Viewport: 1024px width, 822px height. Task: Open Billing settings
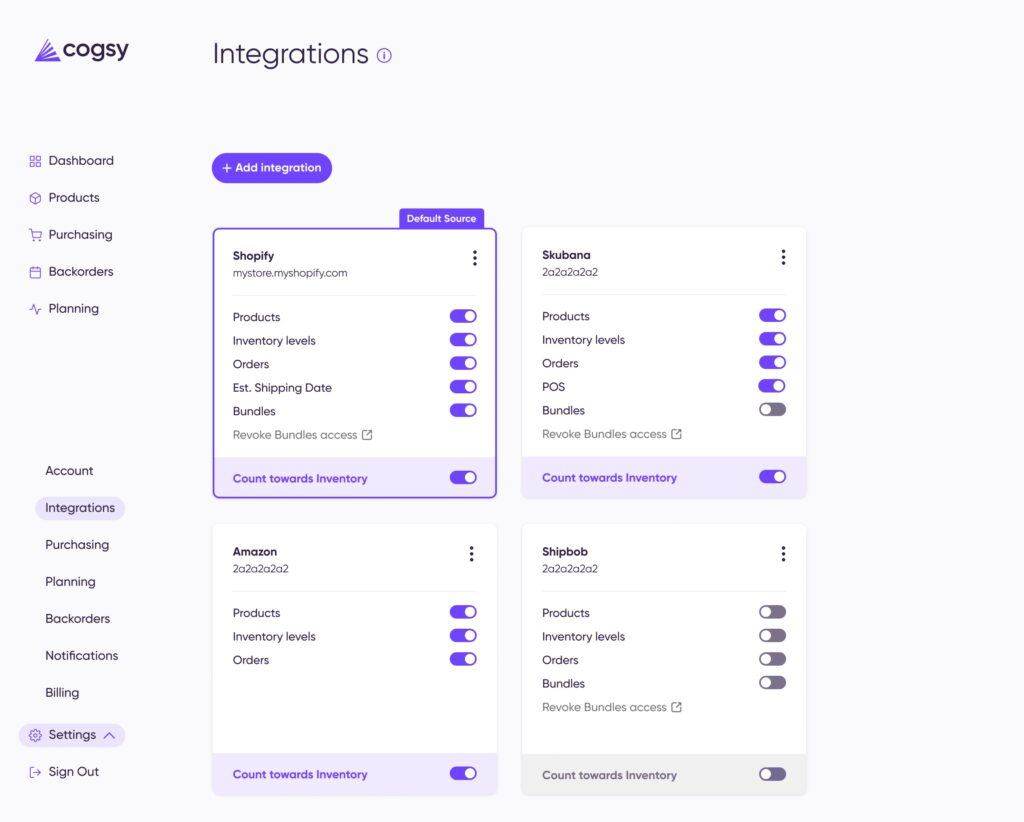[62, 693]
